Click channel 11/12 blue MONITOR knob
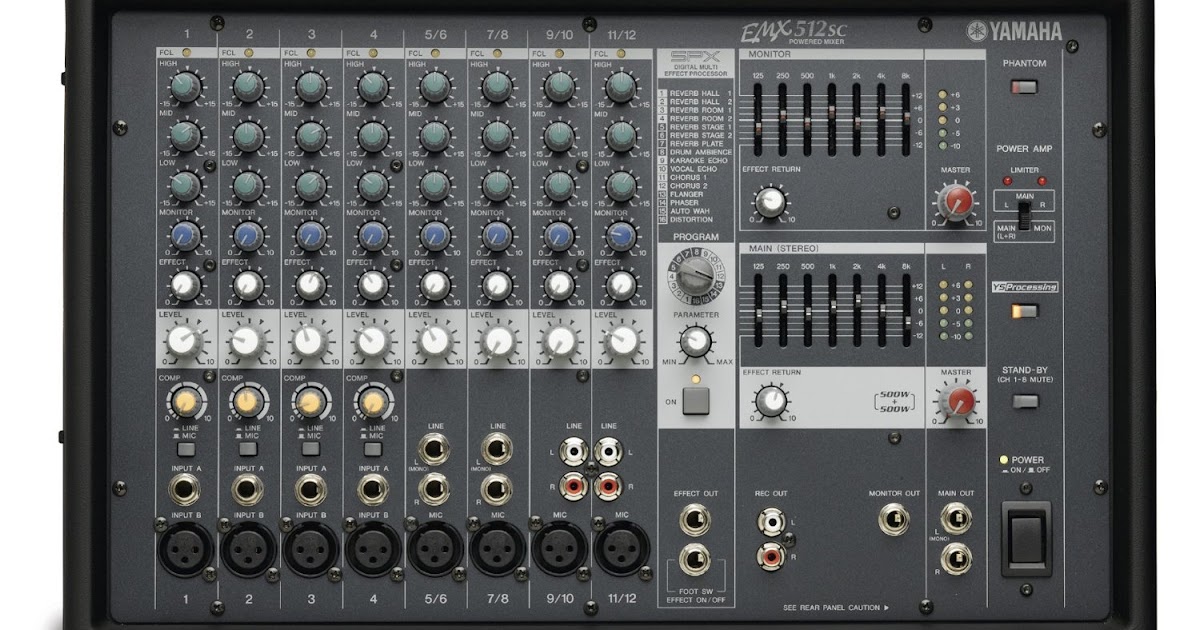Viewport: 1200px width, 630px height. pos(622,236)
